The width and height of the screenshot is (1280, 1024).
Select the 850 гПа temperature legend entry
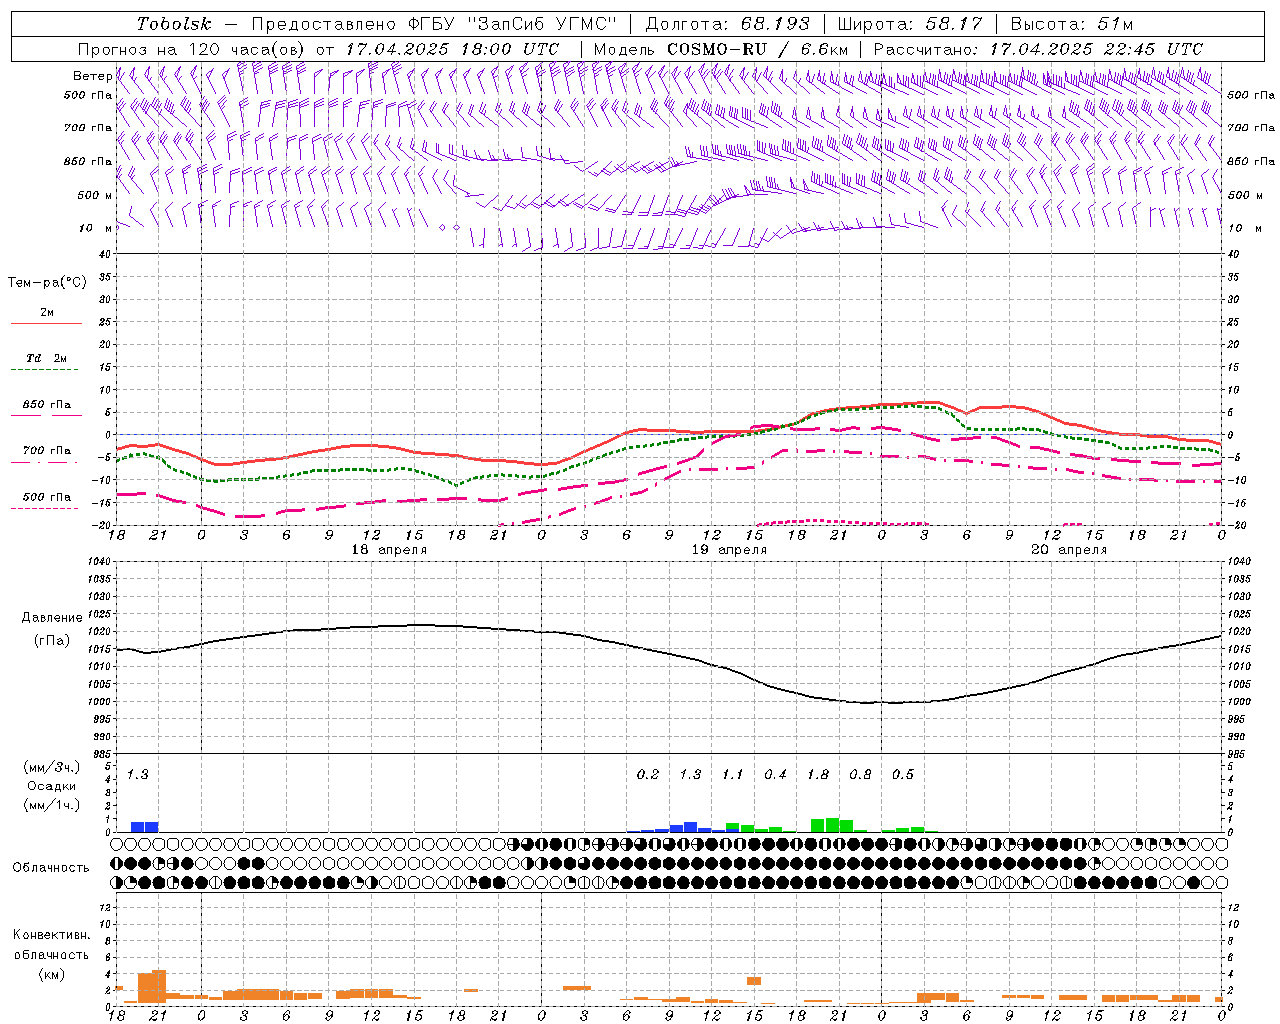point(46,405)
